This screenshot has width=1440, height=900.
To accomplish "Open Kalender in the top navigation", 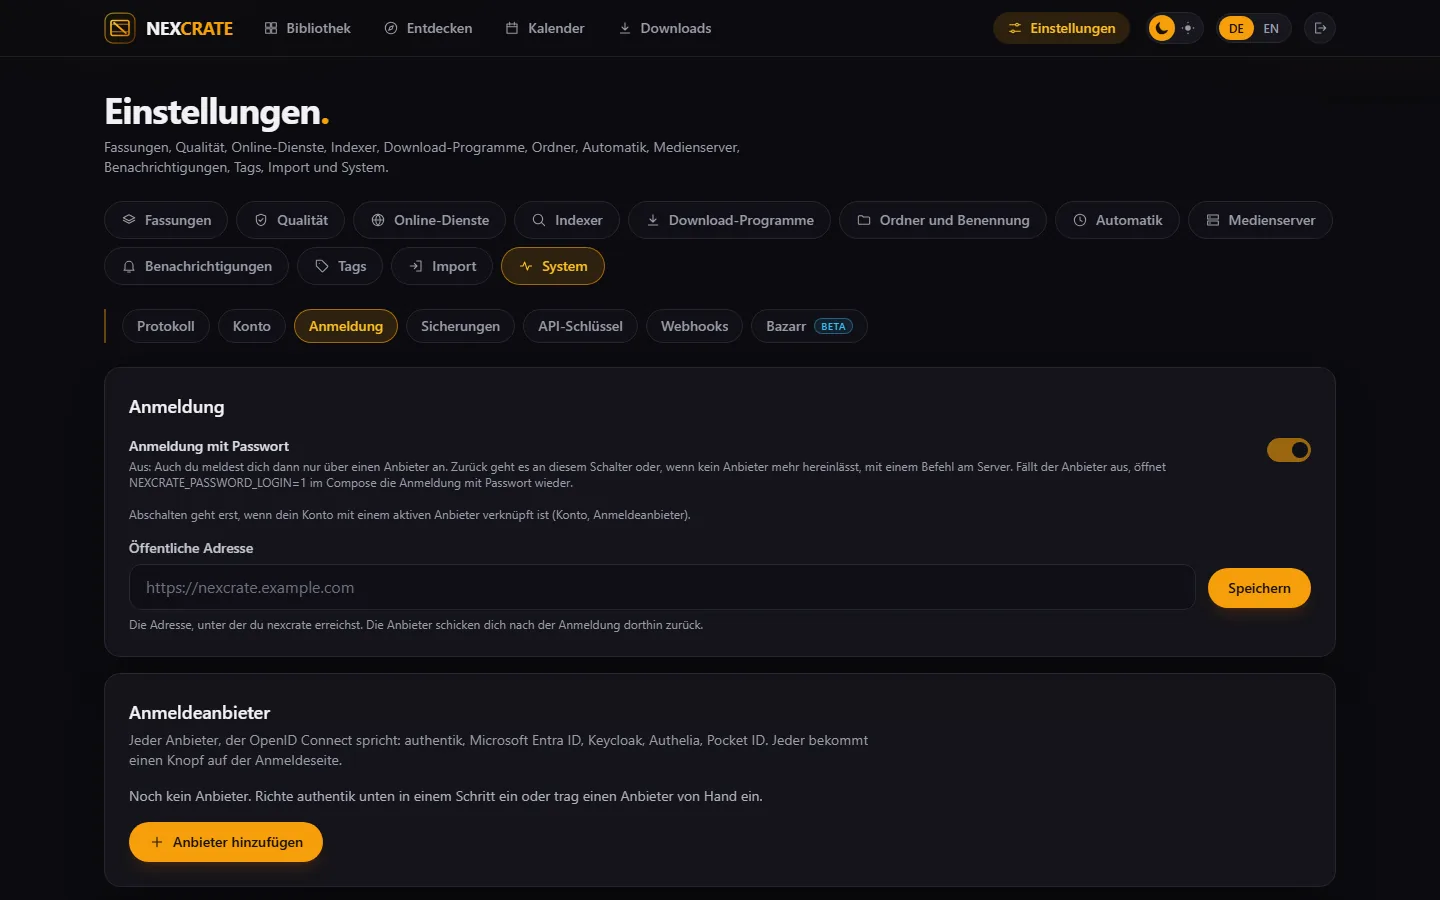I will click(x=545, y=28).
